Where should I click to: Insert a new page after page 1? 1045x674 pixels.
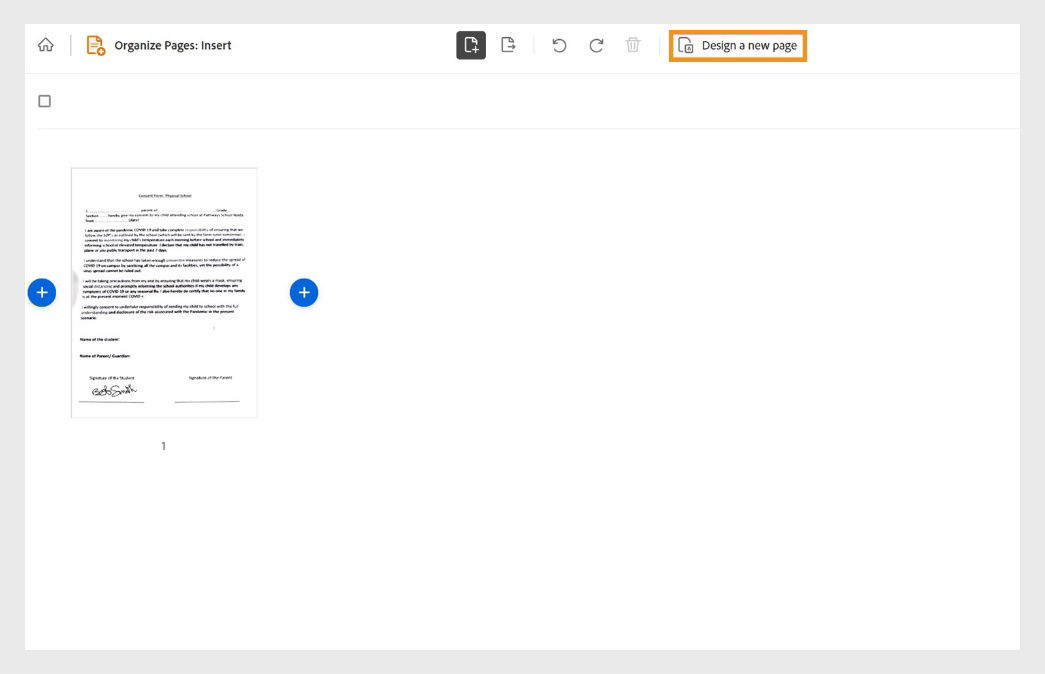(x=304, y=292)
